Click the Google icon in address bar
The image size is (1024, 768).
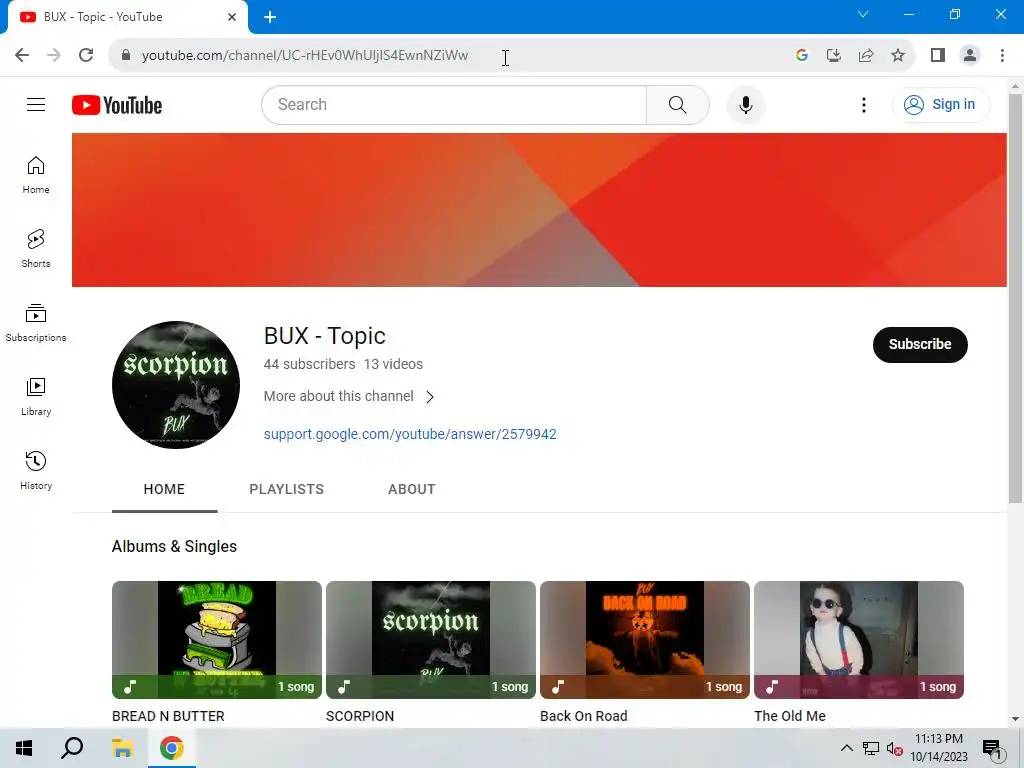(802, 55)
